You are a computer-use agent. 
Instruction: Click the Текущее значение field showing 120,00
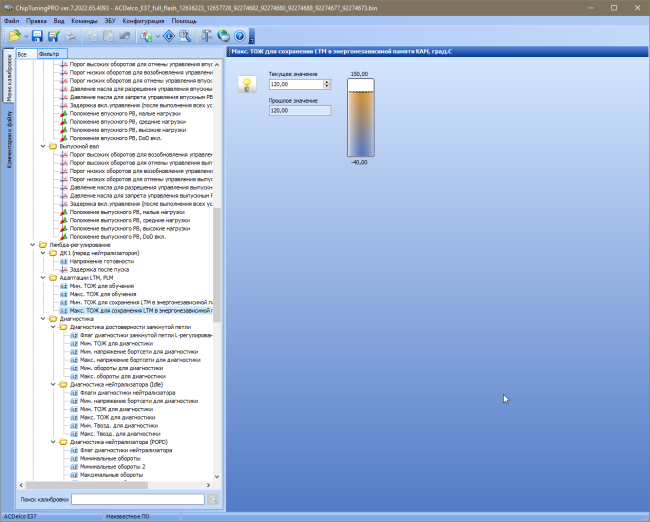(x=296, y=84)
